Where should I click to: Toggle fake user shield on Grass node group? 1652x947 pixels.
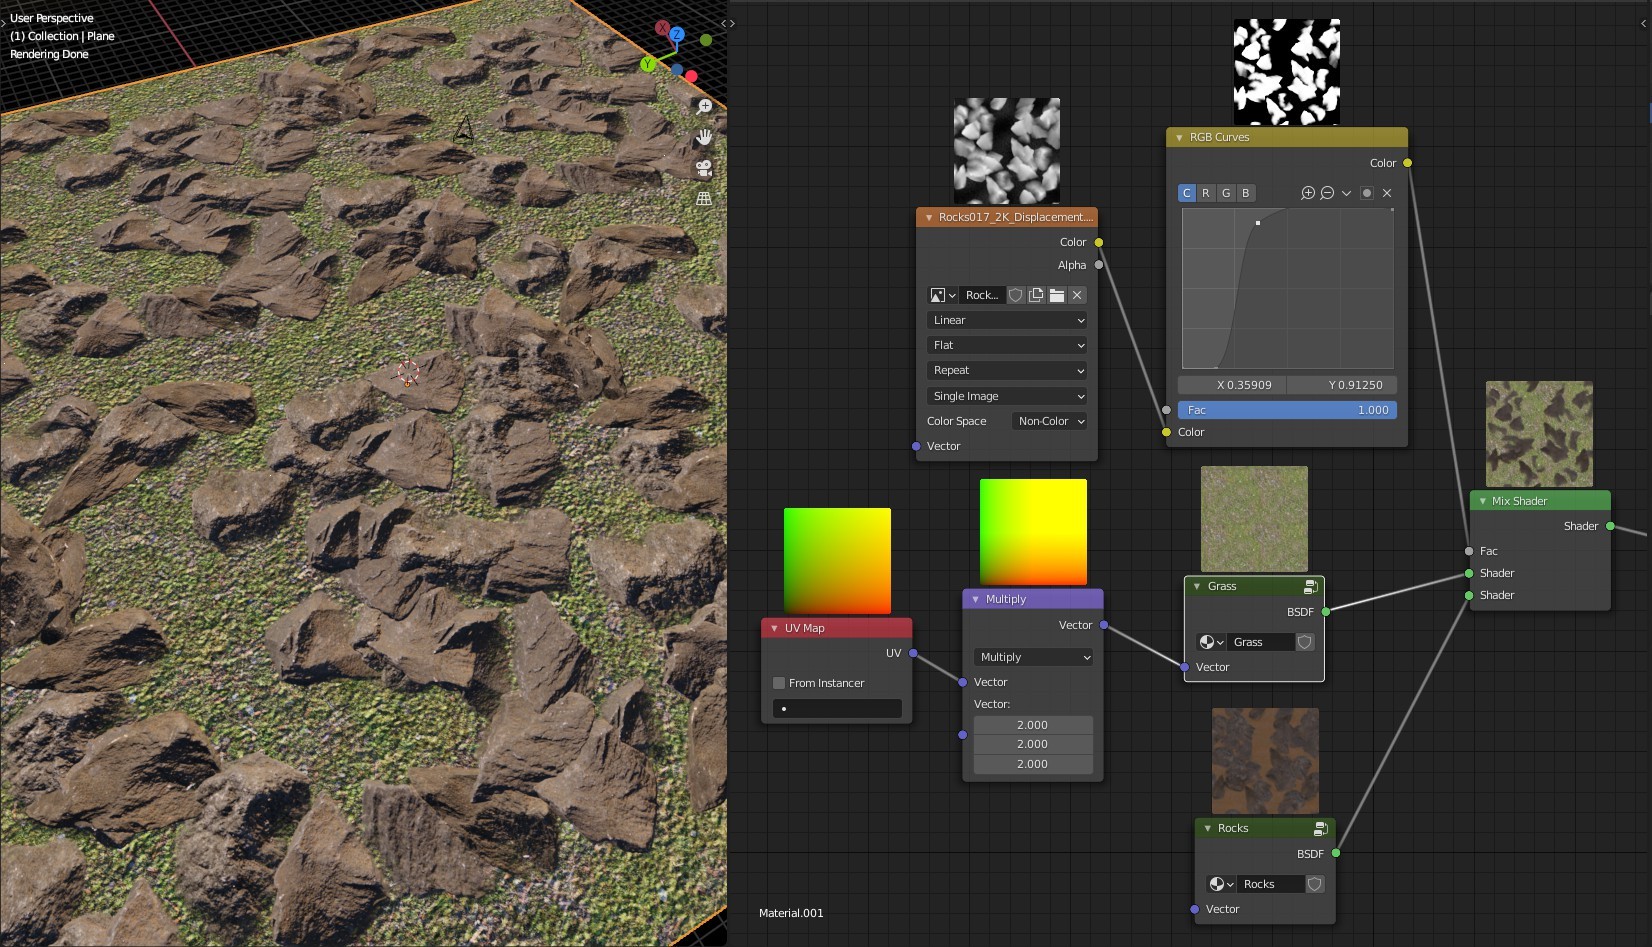pyautogui.click(x=1305, y=642)
